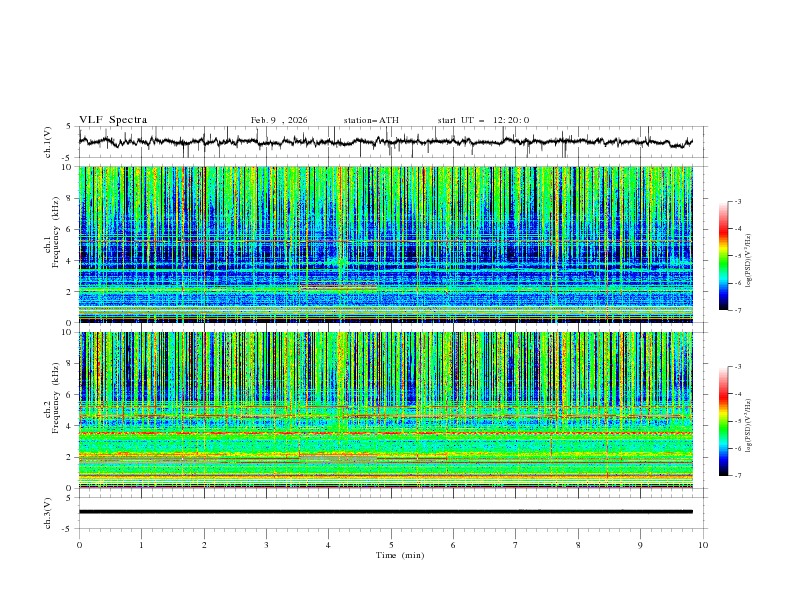
Task: Click the lower color scale bar for ch.2
Action: click(x=723, y=421)
